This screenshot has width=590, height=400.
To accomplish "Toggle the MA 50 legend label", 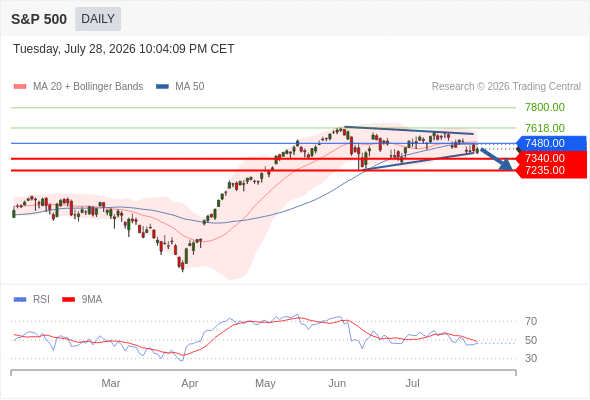I will pos(190,87).
